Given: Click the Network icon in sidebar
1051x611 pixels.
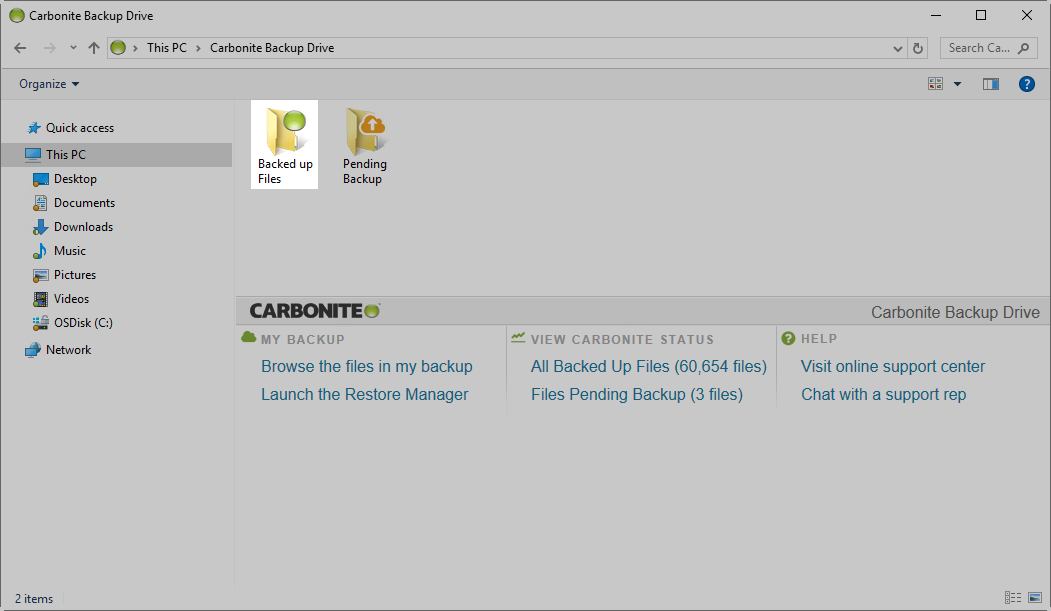Looking at the screenshot, I should (x=32, y=350).
